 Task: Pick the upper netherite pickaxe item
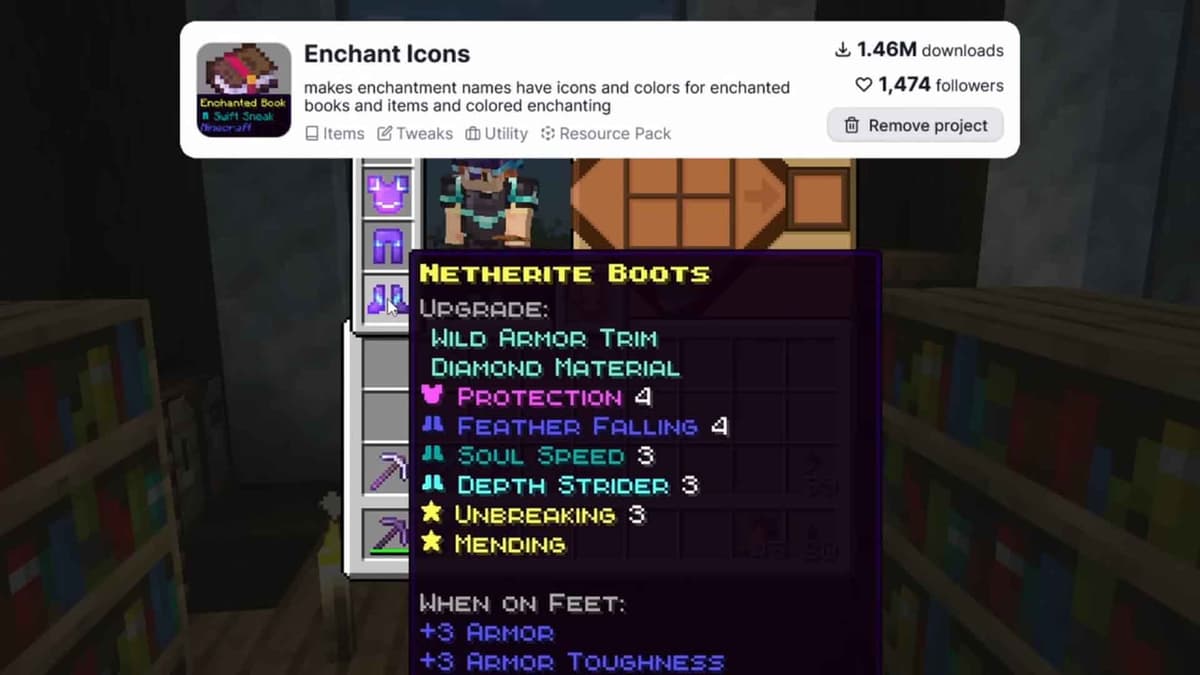tap(387, 468)
